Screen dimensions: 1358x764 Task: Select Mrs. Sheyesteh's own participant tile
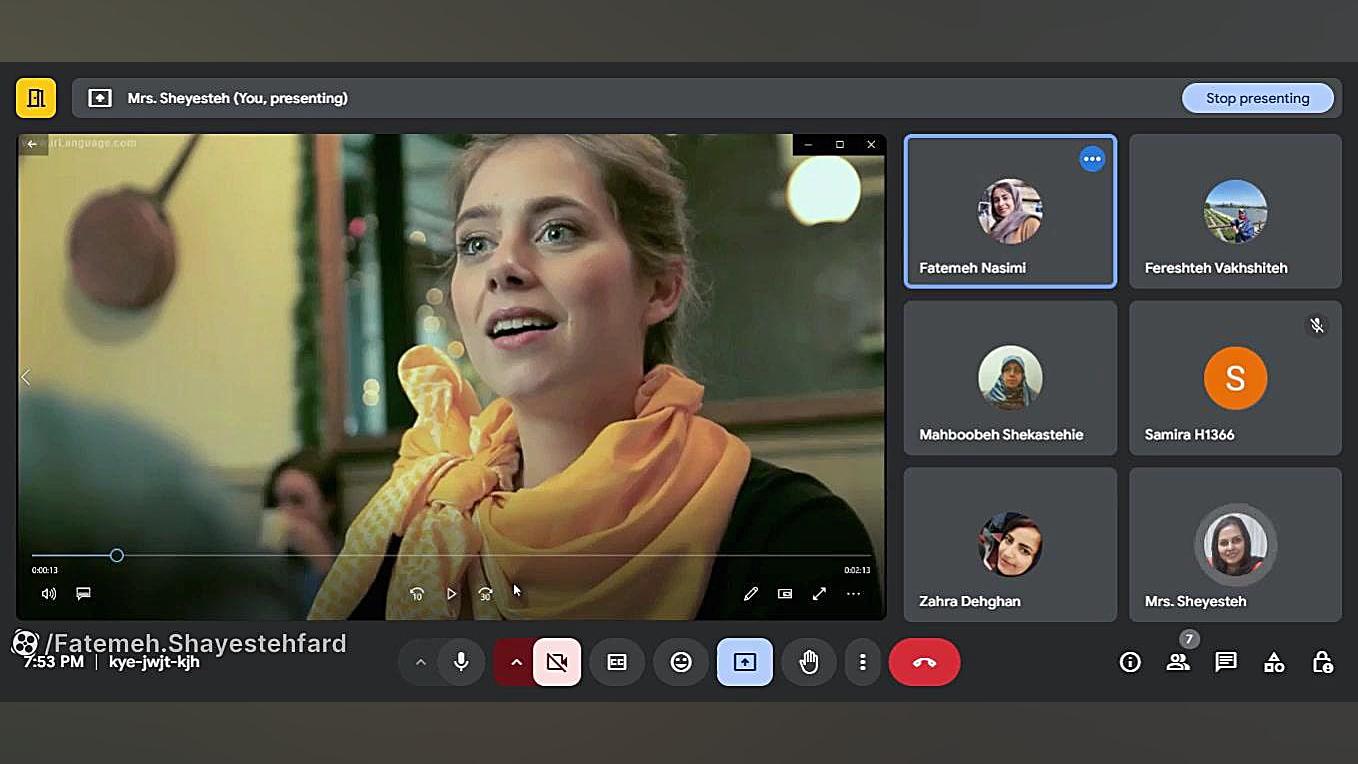pos(1235,545)
